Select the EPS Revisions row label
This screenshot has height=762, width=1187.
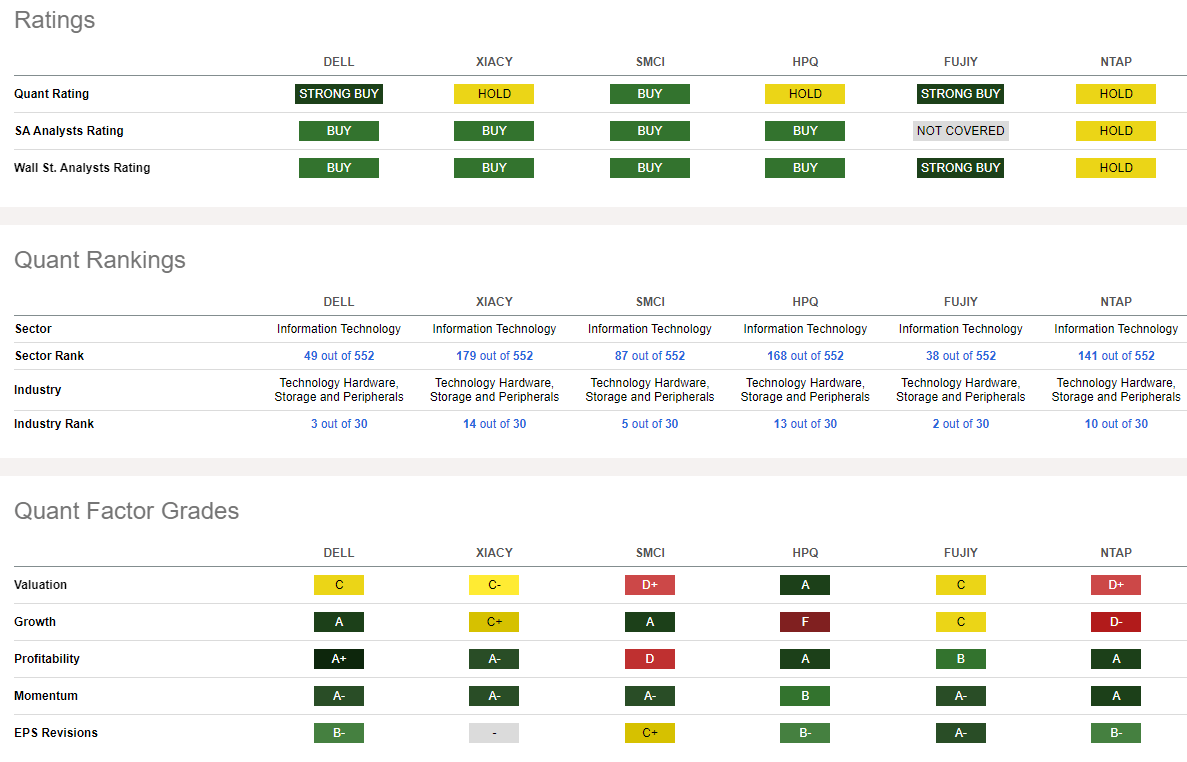pyautogui.click(x=56, y=733)
